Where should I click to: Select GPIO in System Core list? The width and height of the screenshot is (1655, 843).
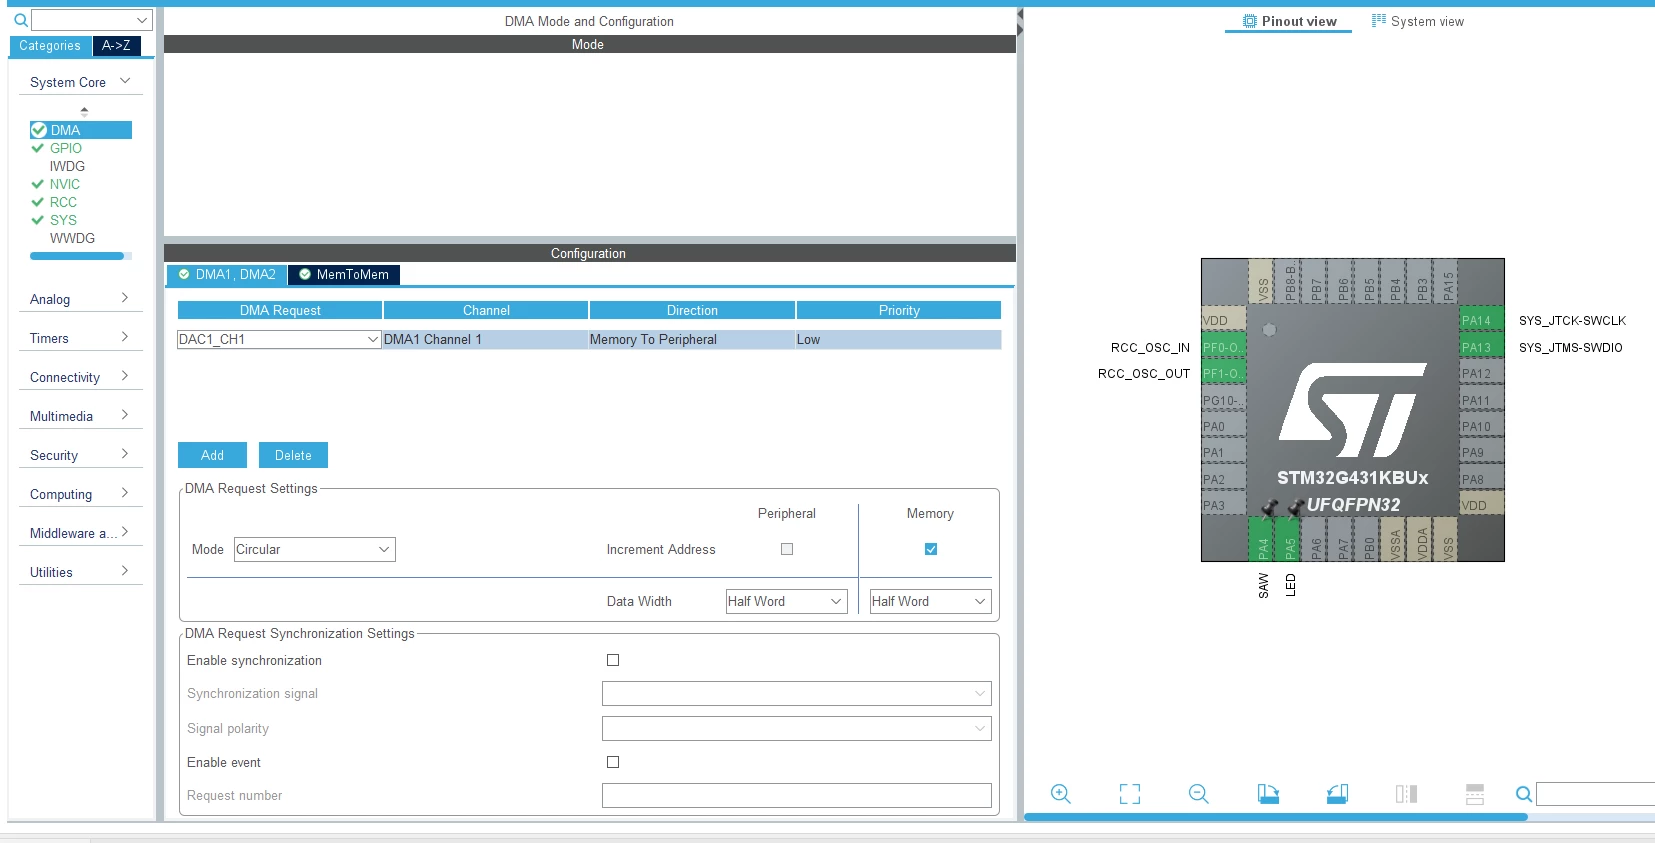66,148
